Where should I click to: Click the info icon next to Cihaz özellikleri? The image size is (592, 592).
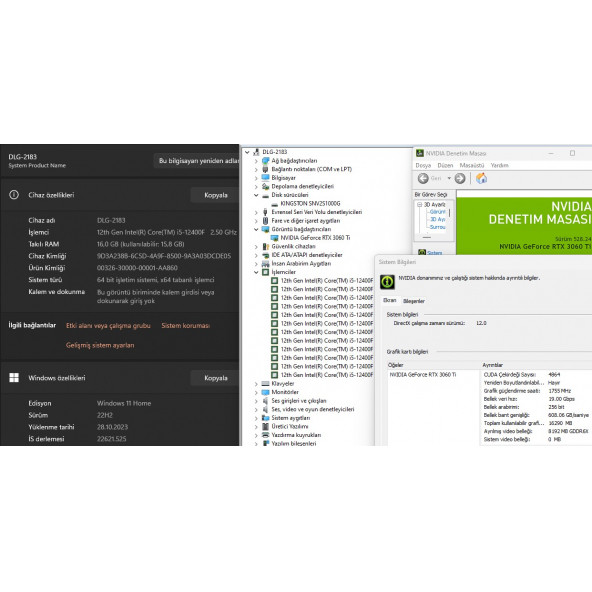pyautogui.click(x=14, y=195)
